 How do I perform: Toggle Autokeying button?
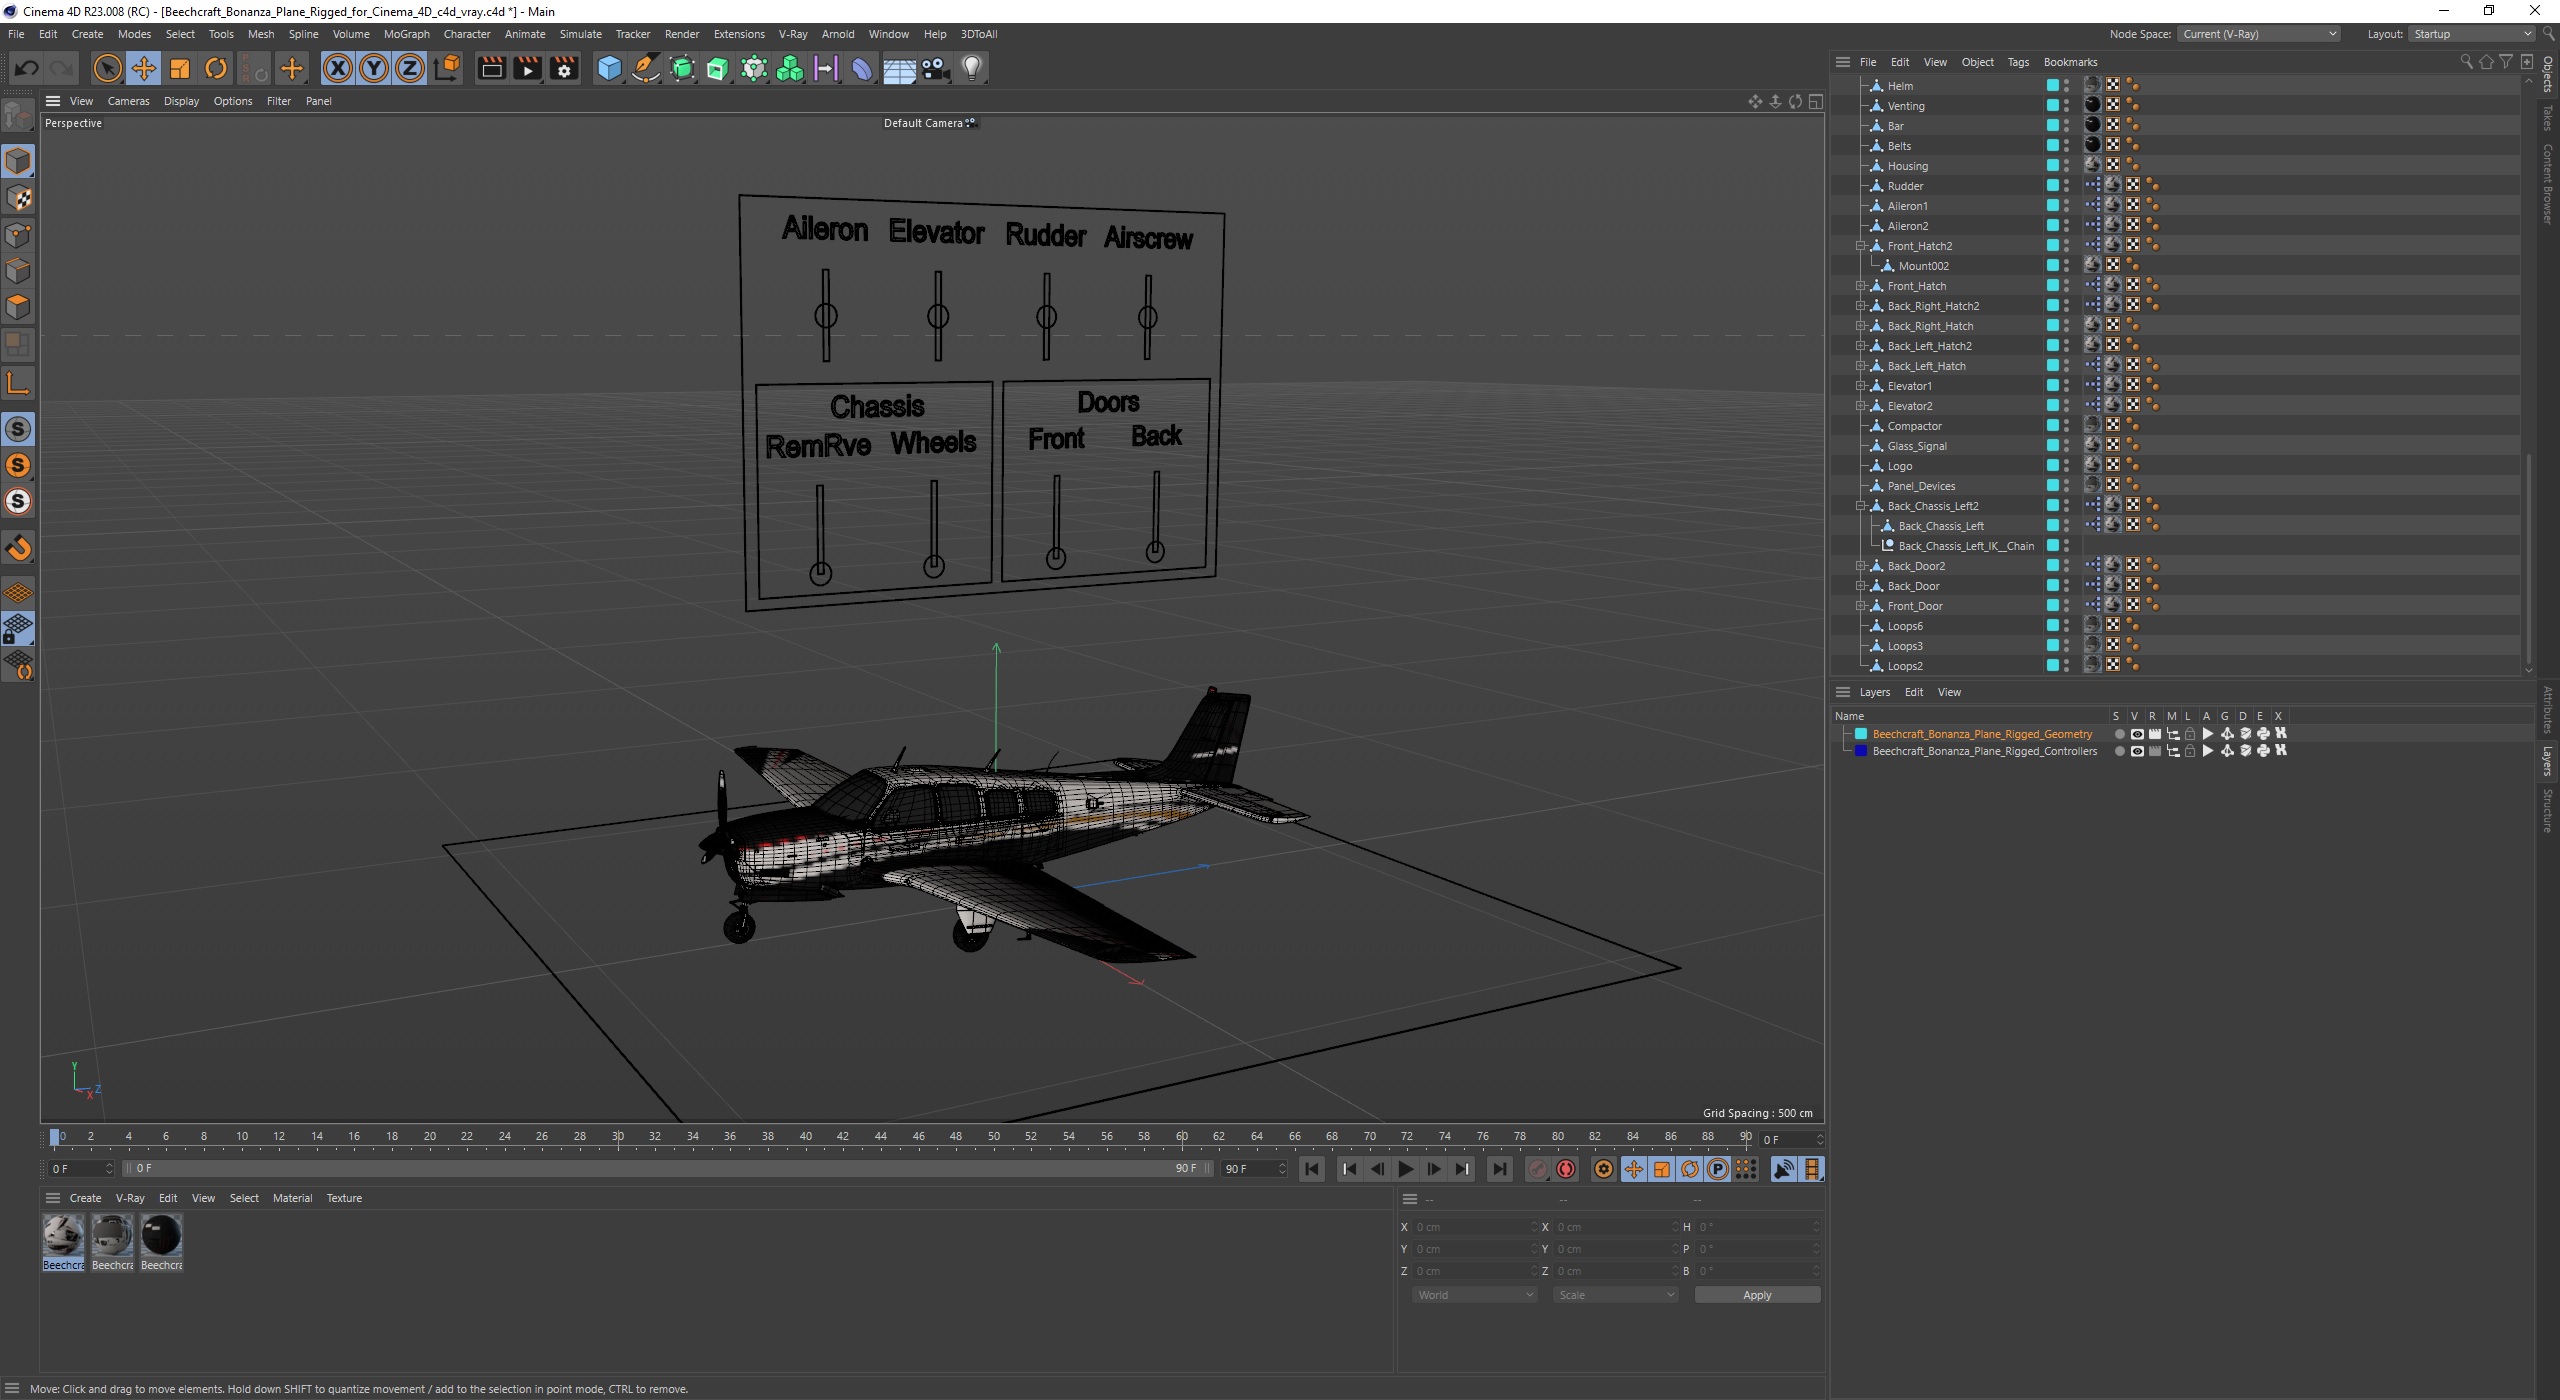pos(1566,1169)
